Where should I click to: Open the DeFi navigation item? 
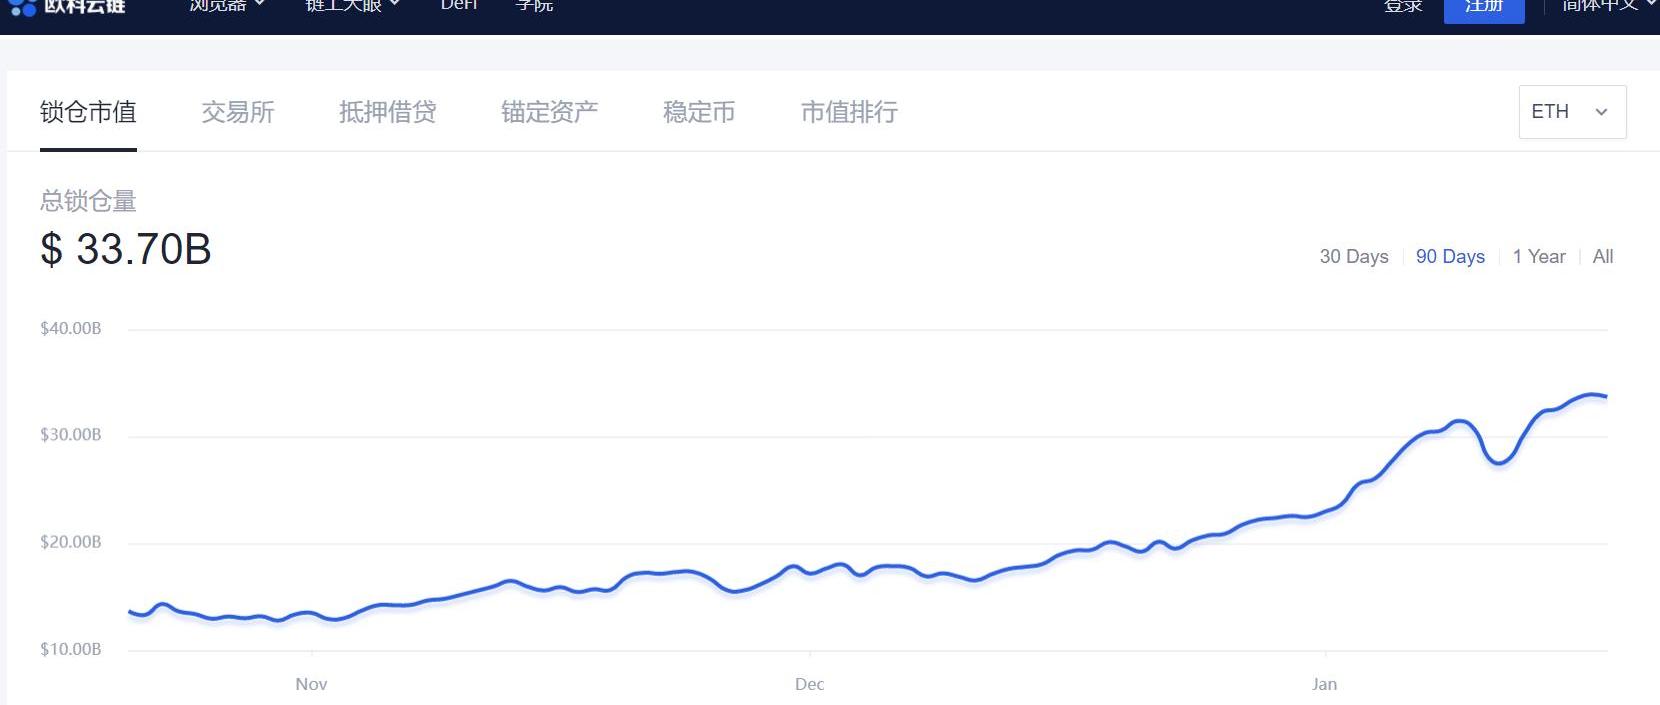(x=459, y=6)
